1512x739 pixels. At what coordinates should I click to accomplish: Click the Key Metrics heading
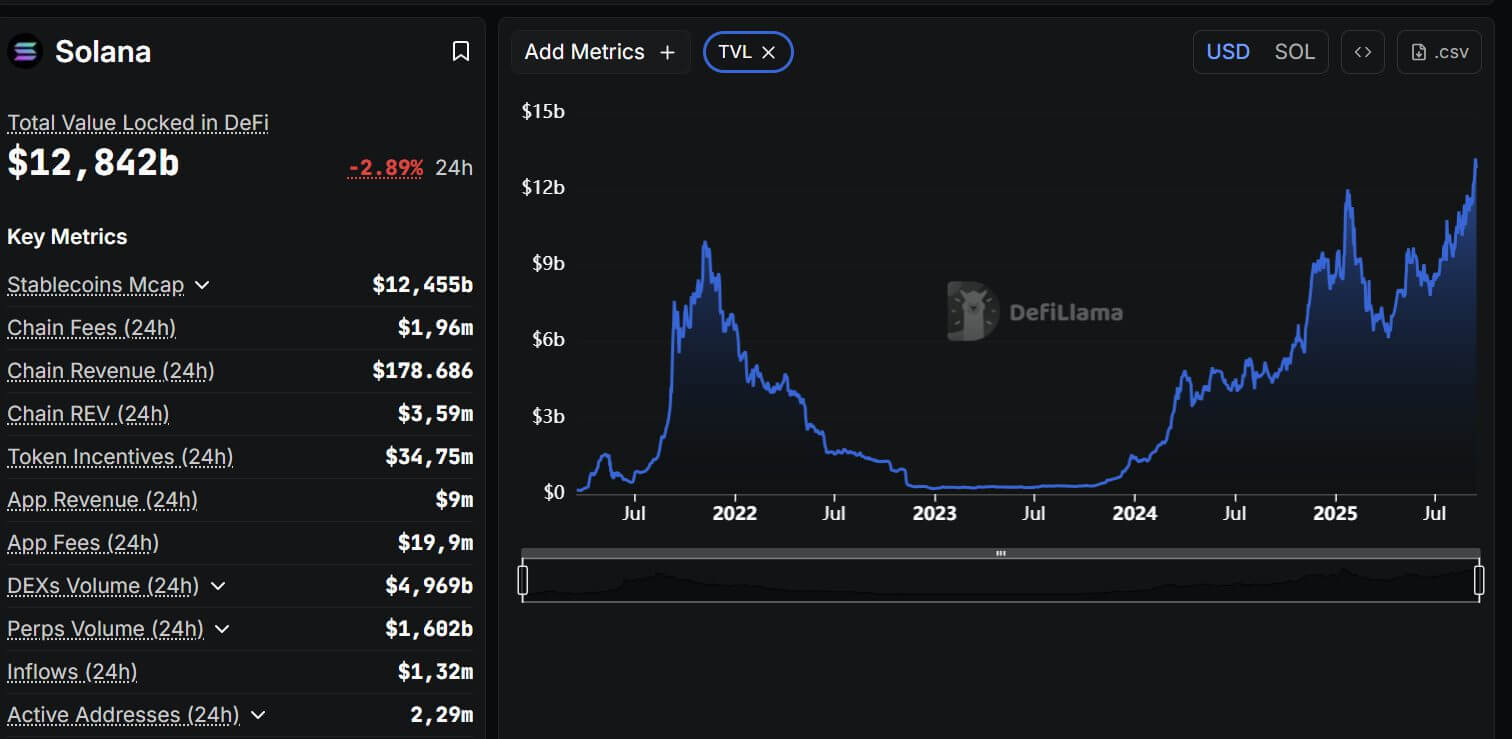[x=67, y=237]
